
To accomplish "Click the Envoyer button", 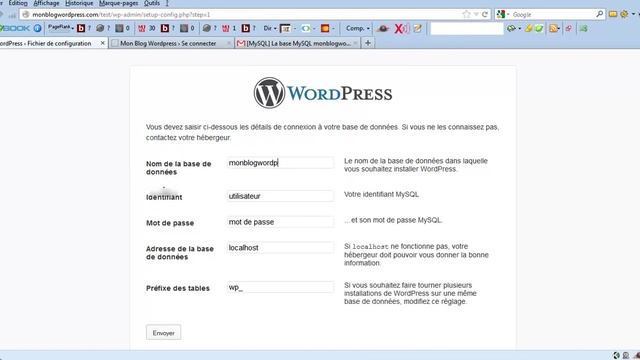I will point(163,333).
